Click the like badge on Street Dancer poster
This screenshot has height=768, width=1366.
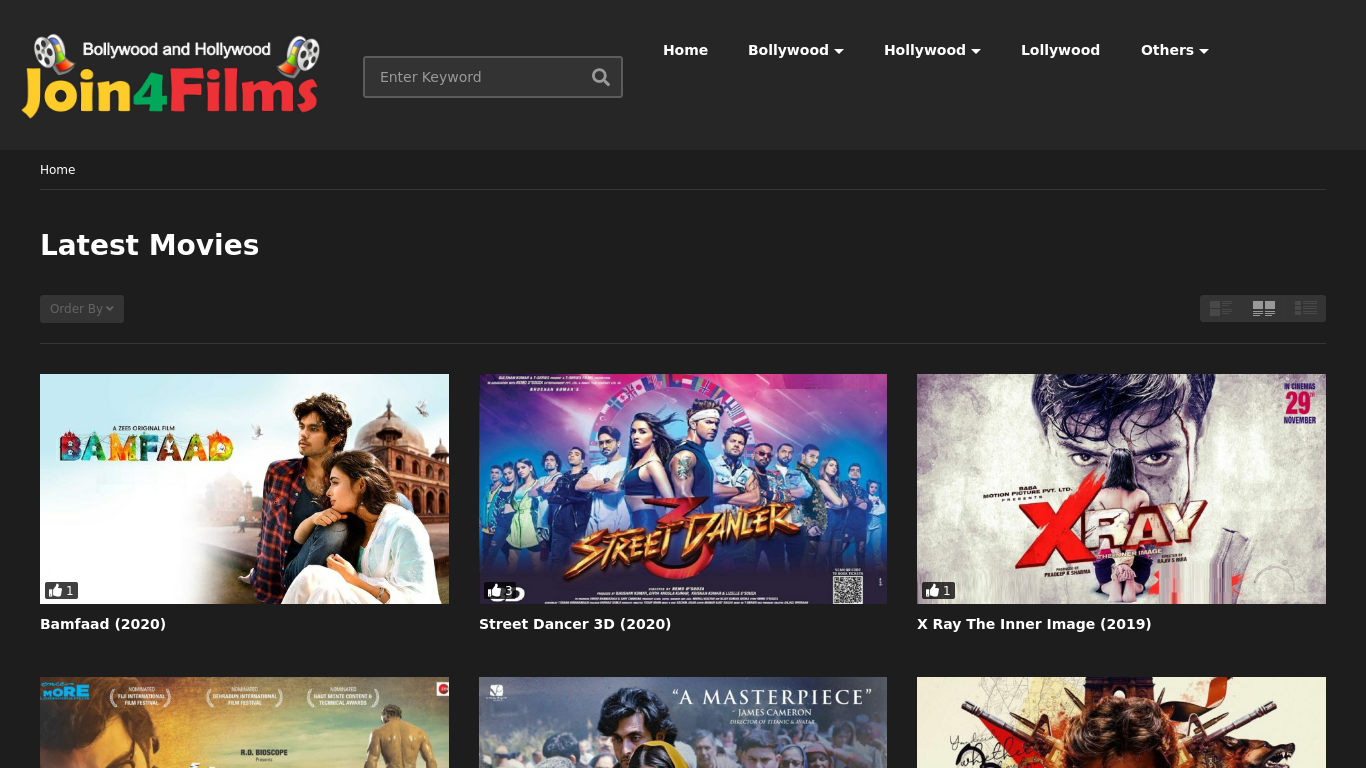(500, 591)
